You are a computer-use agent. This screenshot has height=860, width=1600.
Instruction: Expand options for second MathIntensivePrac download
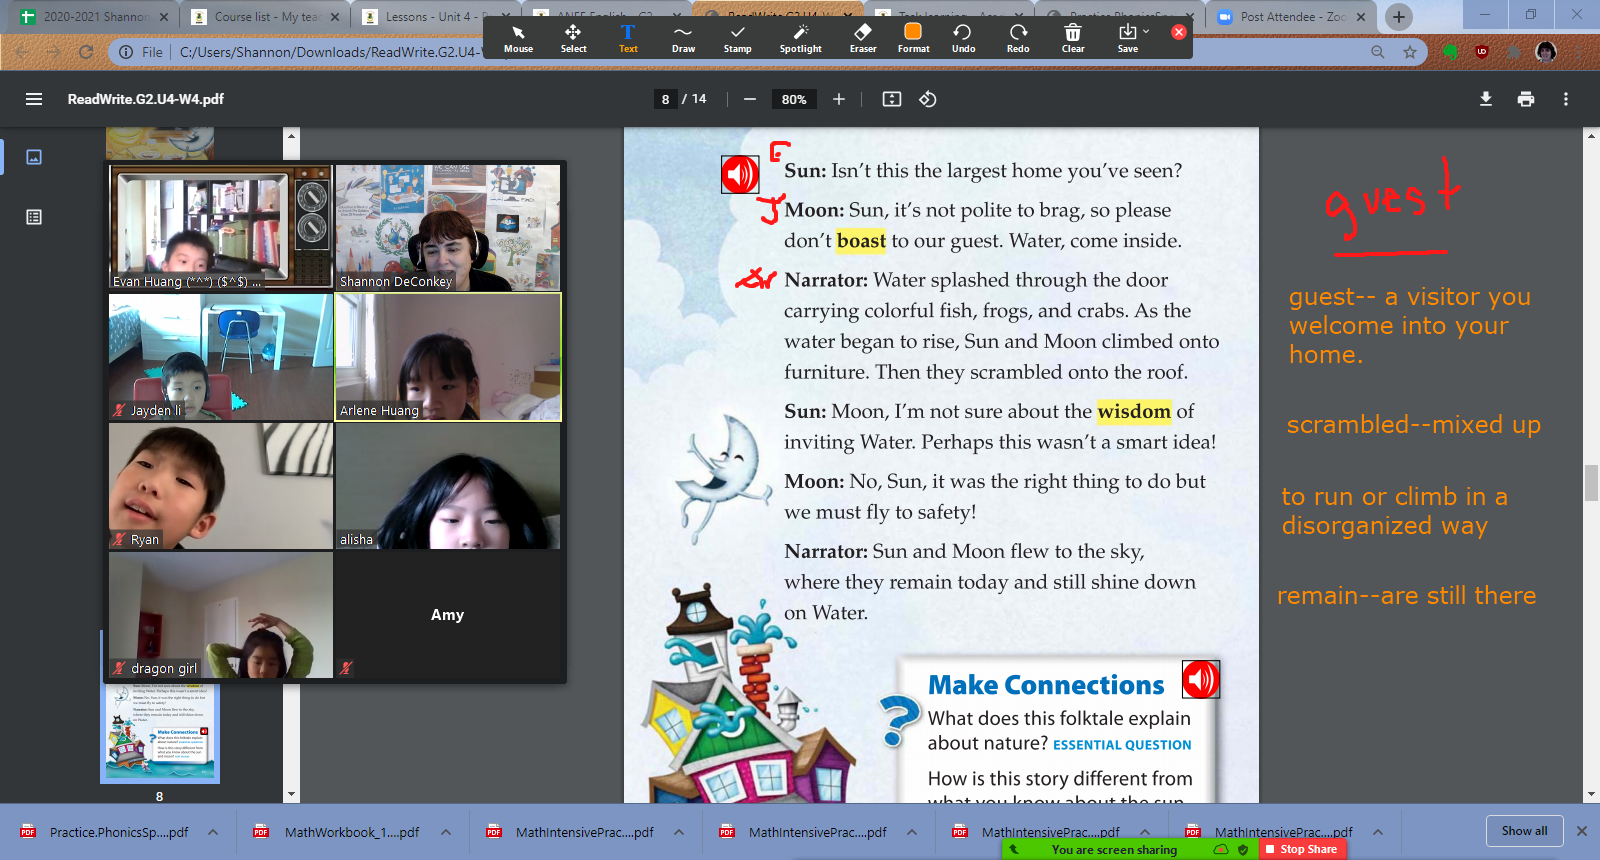tap(912, 832)
